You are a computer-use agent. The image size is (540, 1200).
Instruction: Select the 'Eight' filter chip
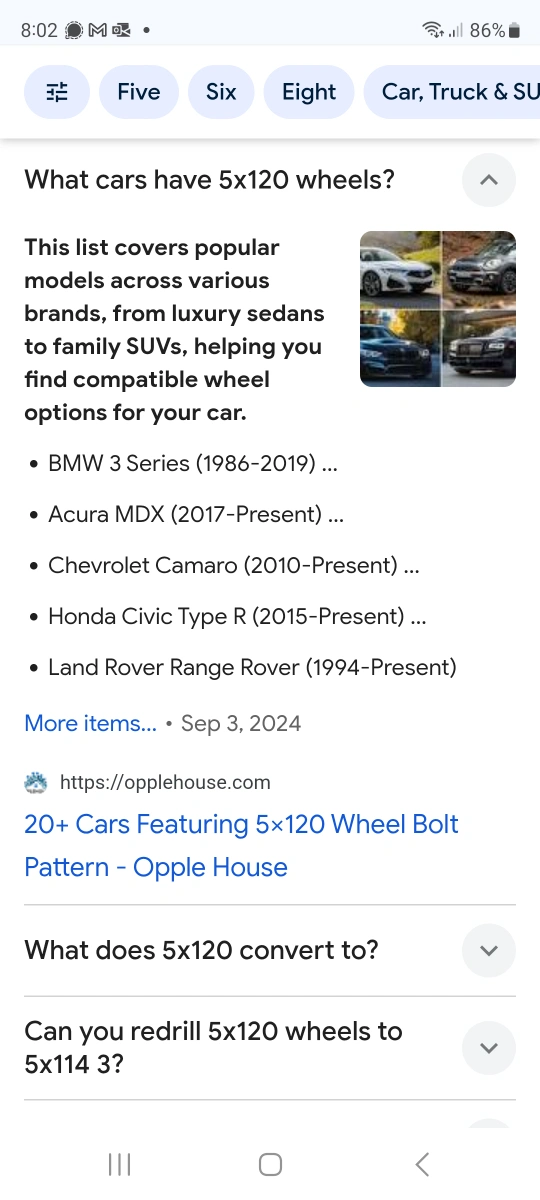pyautogui.click(x=309, y=93)
